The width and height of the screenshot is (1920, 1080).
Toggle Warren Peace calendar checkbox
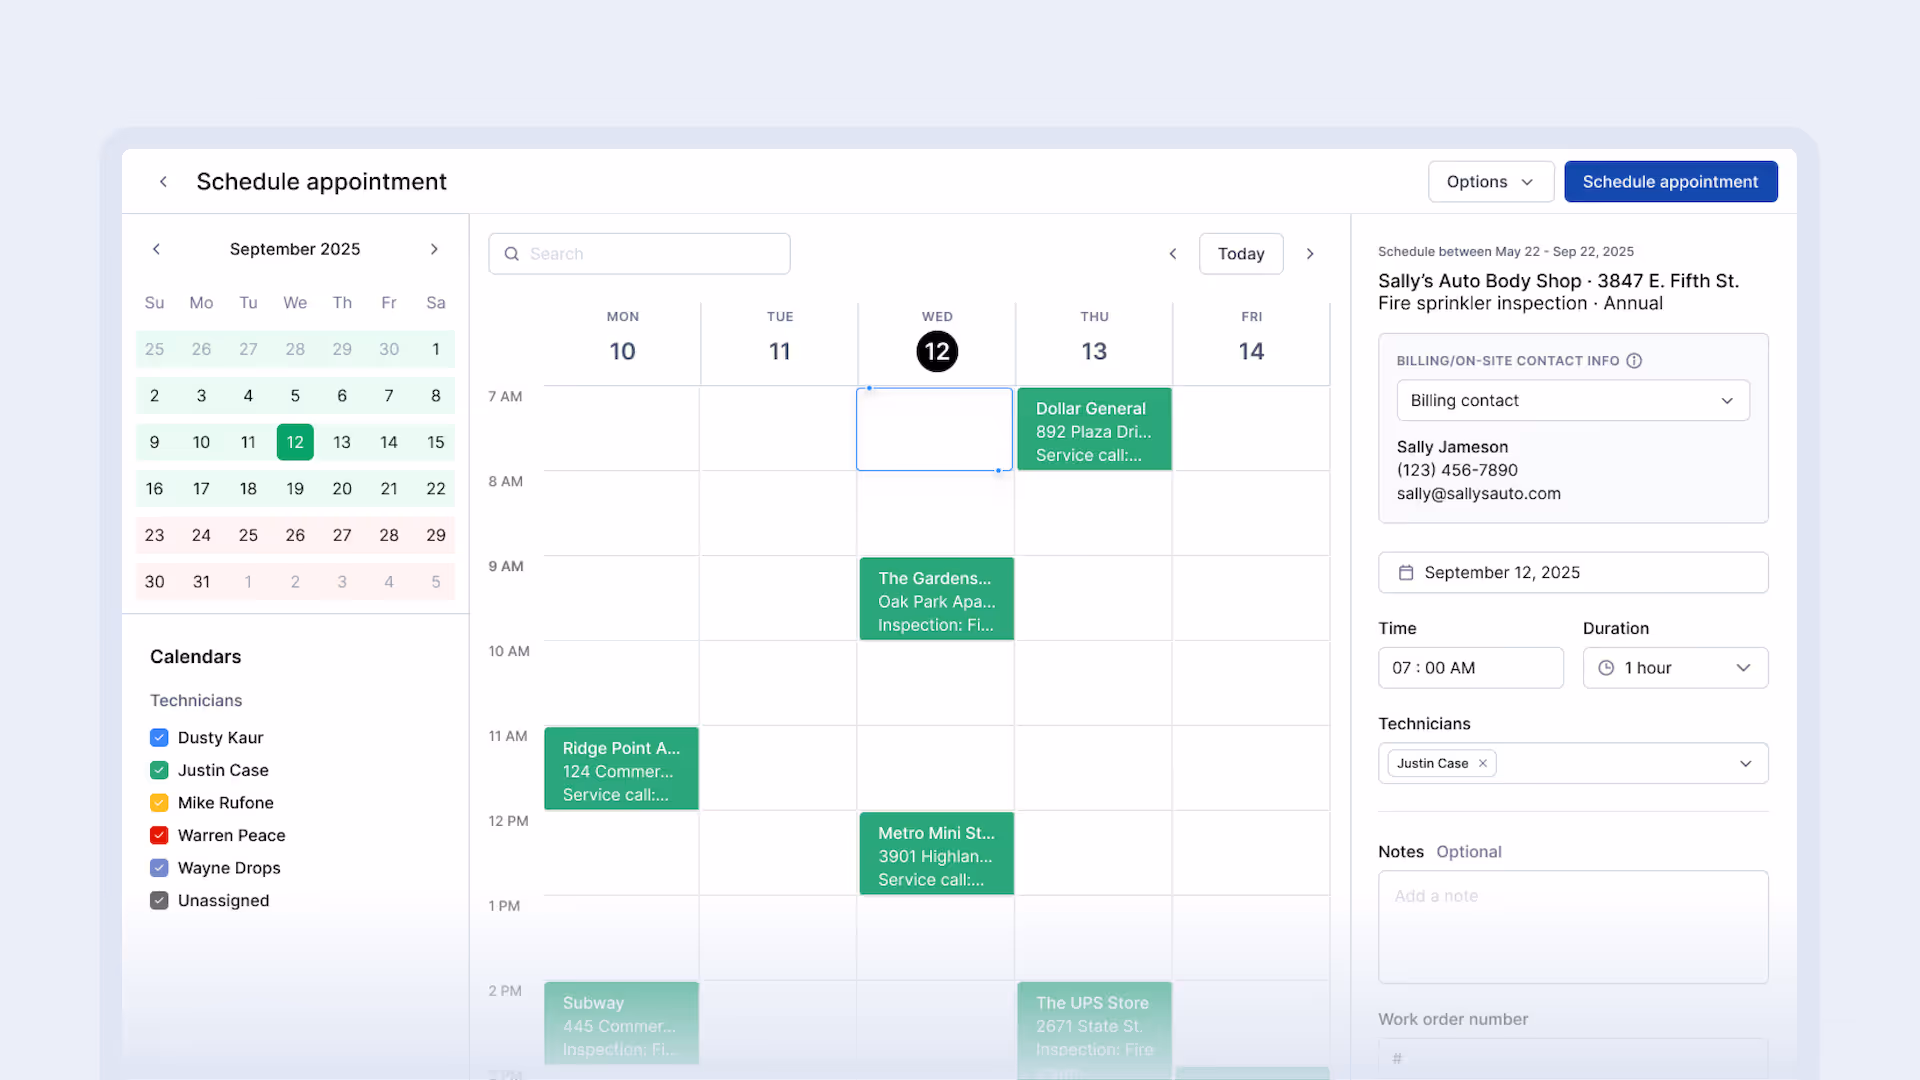(x=159, y=836)
